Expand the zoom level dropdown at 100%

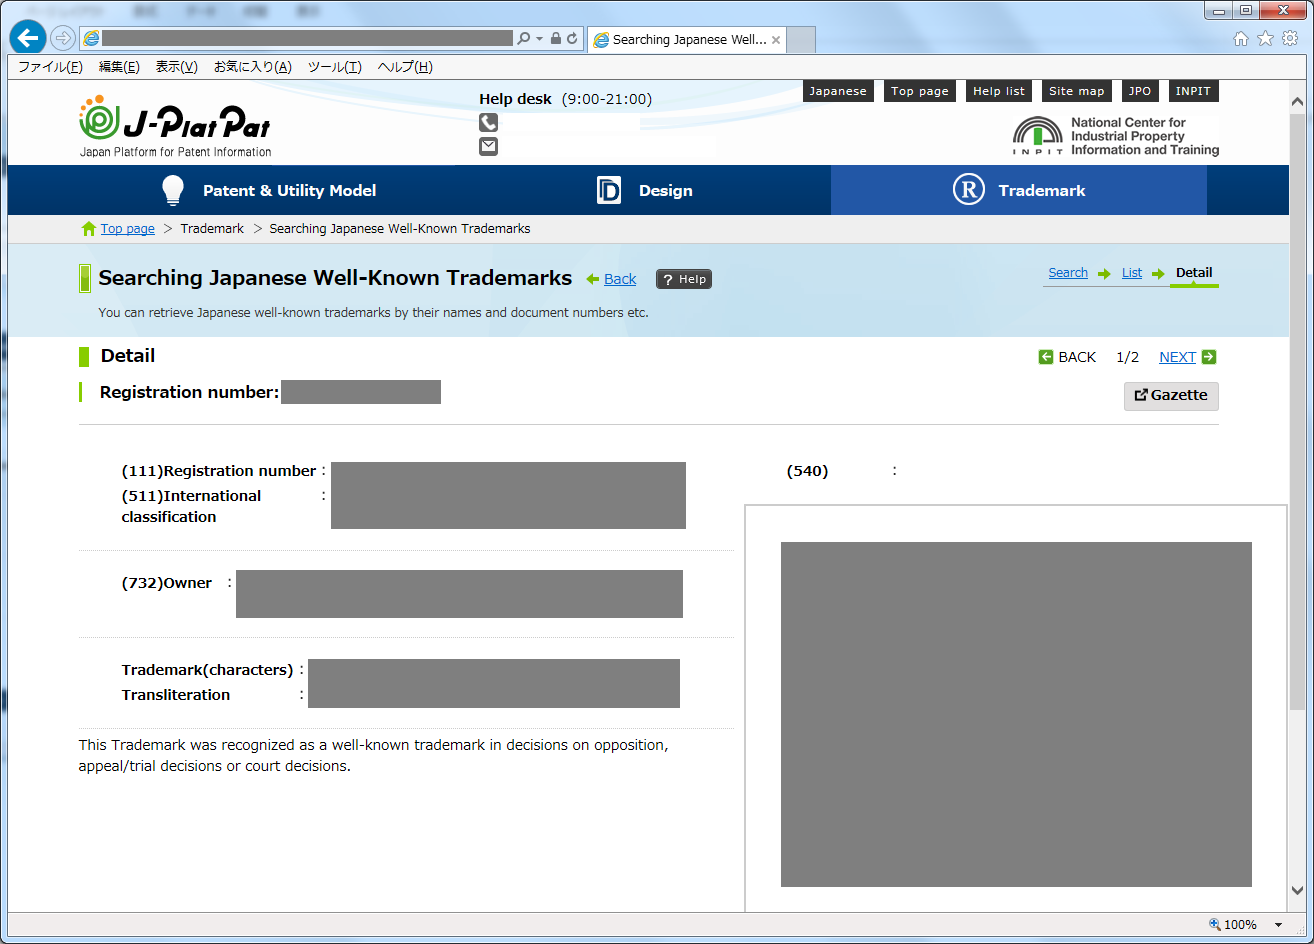click(1278, 925)
